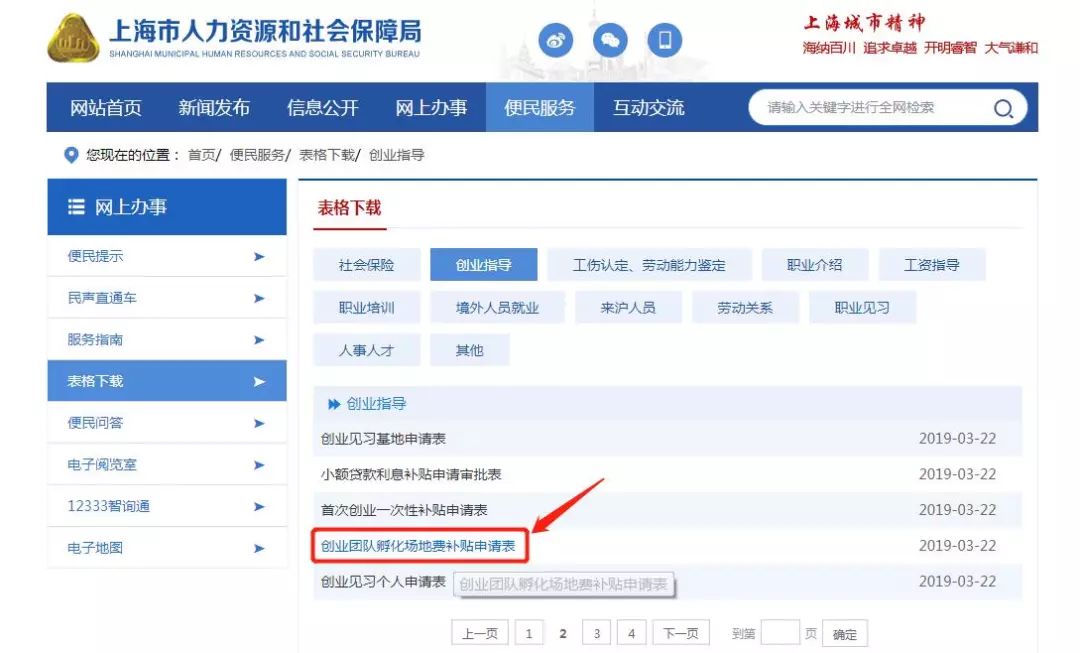Screen dimensions: 1080x653
Task: Click the 便民服务 breadcrumb link
Action: [x=257, y=155]
